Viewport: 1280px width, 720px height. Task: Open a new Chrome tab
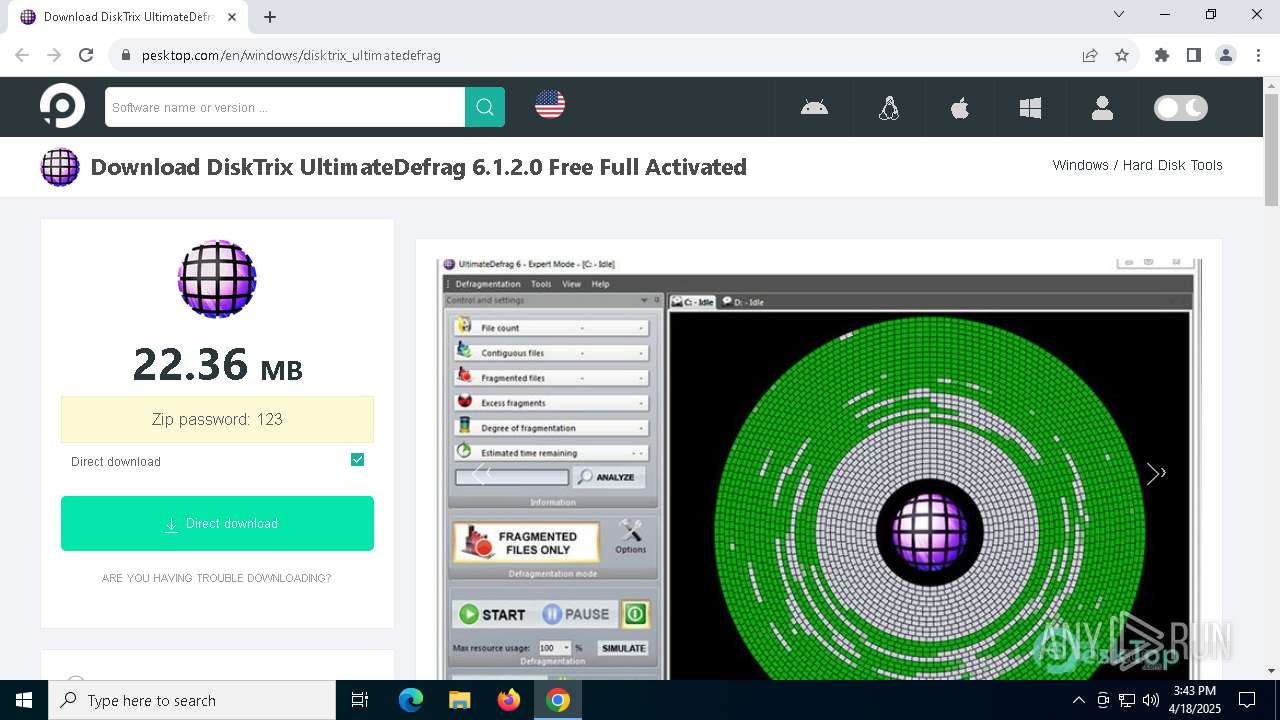[270, 16]
